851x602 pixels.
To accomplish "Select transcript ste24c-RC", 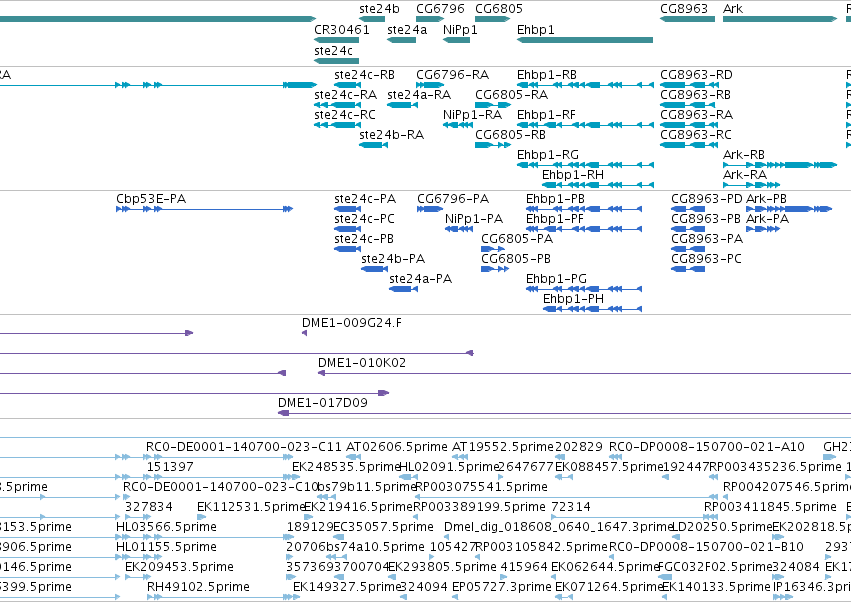I will coord(338,125).
